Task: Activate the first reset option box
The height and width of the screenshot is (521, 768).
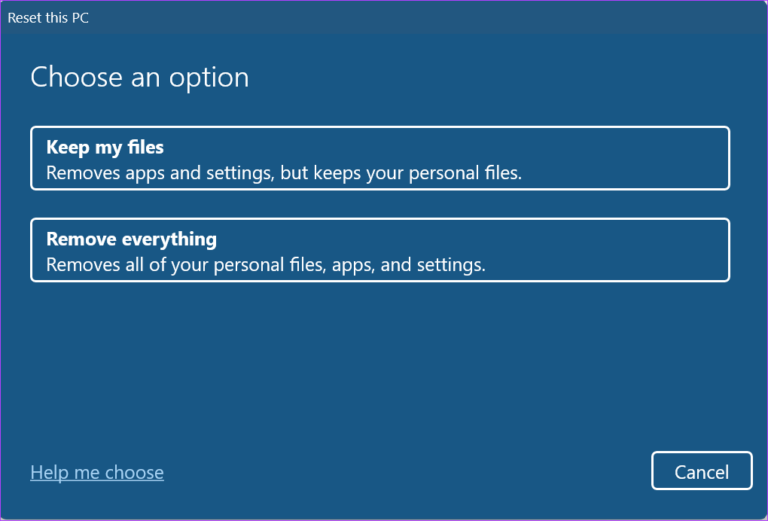Action: pyautogui.click(x=380, y=158)
